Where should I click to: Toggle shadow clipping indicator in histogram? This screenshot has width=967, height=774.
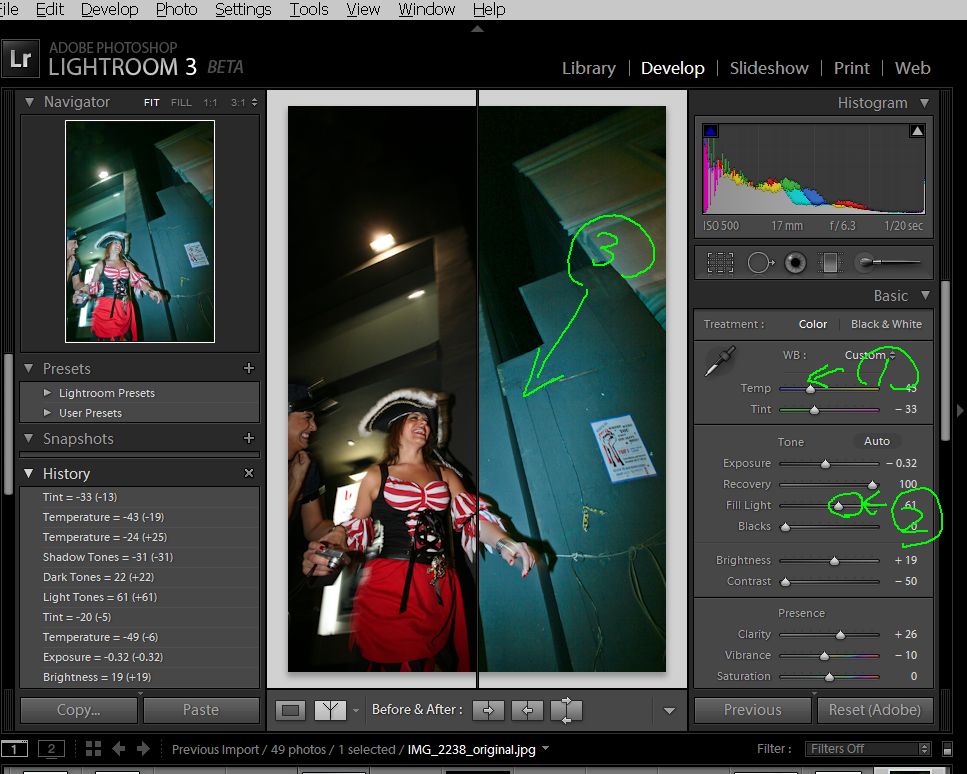coord(711,131)
